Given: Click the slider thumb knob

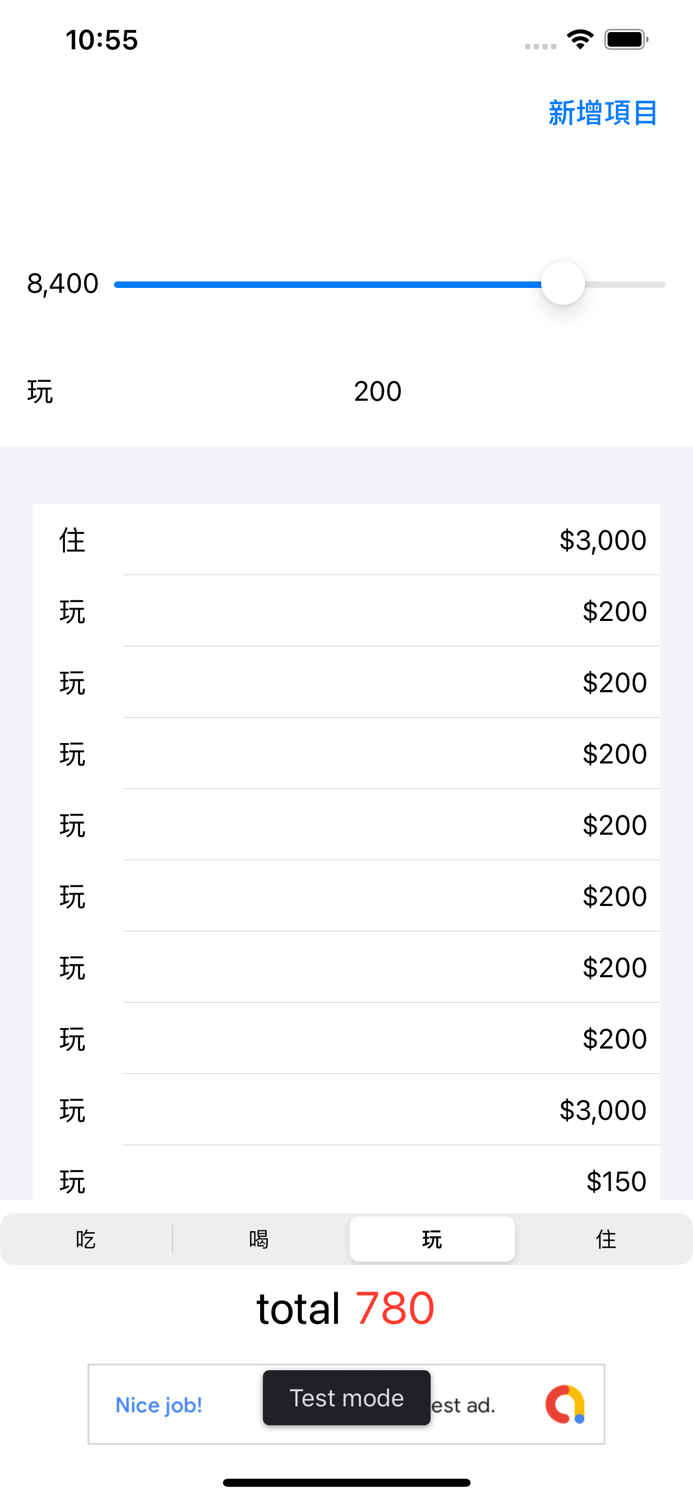Looking at the screenshot, I should [x=563, y=284].
